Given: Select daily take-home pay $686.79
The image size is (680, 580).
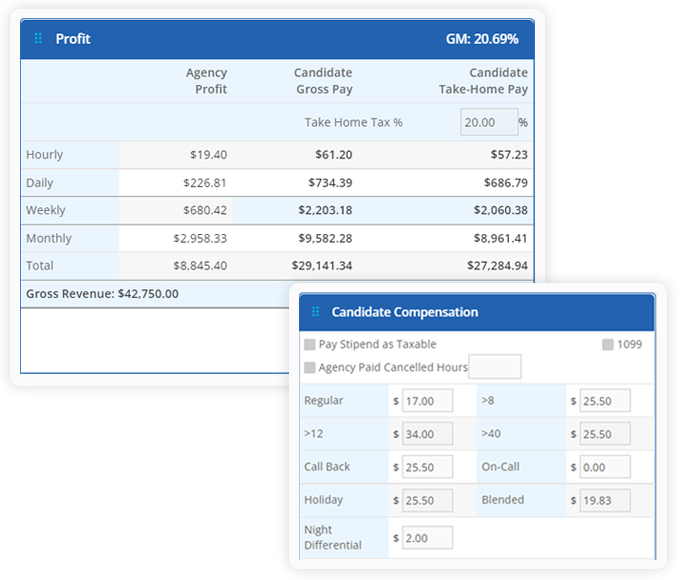Looking at the screenshot, I should point(506,183).
